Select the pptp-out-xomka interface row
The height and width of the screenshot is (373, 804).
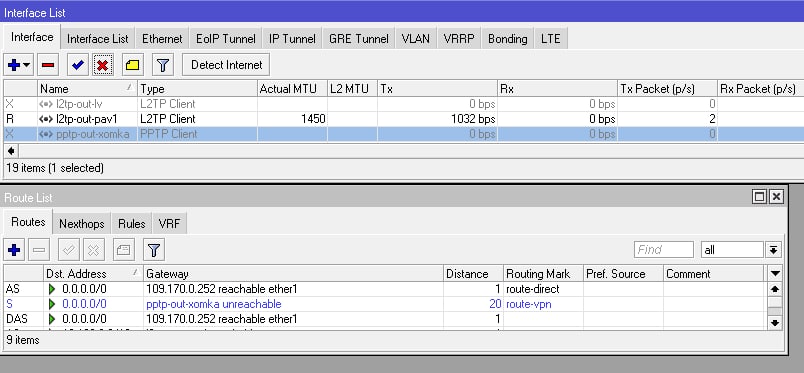pyautogui.click(x=404, y=134)
